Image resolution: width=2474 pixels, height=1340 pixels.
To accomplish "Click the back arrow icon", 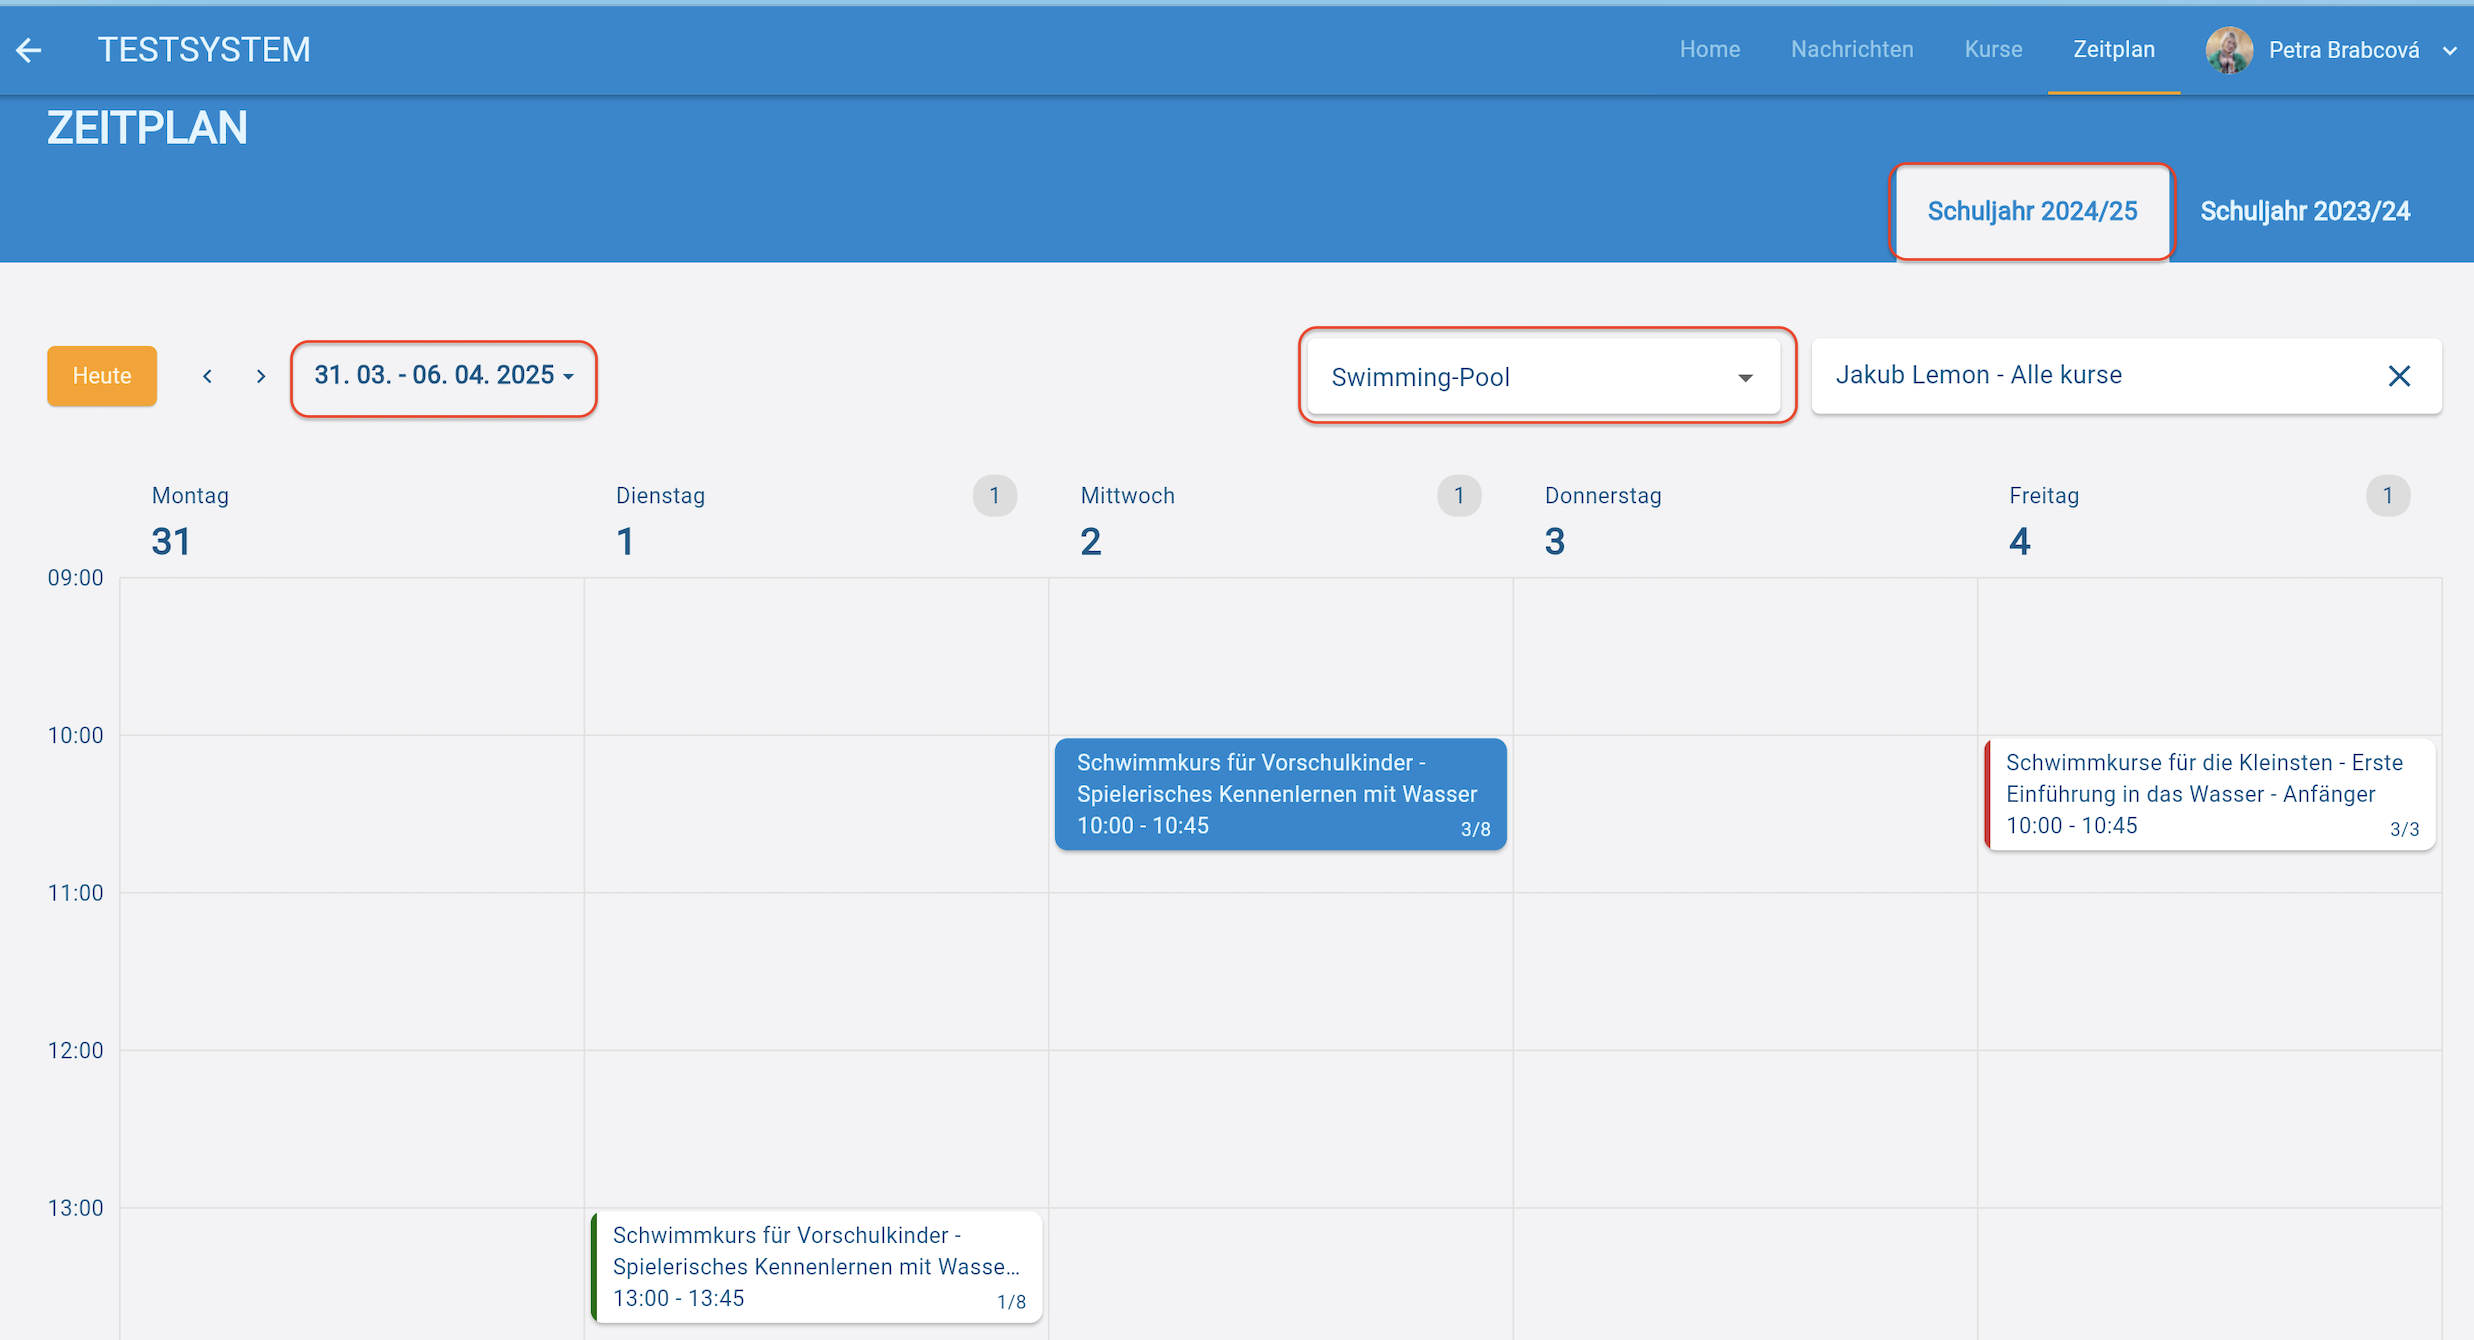I will [29, 50].
